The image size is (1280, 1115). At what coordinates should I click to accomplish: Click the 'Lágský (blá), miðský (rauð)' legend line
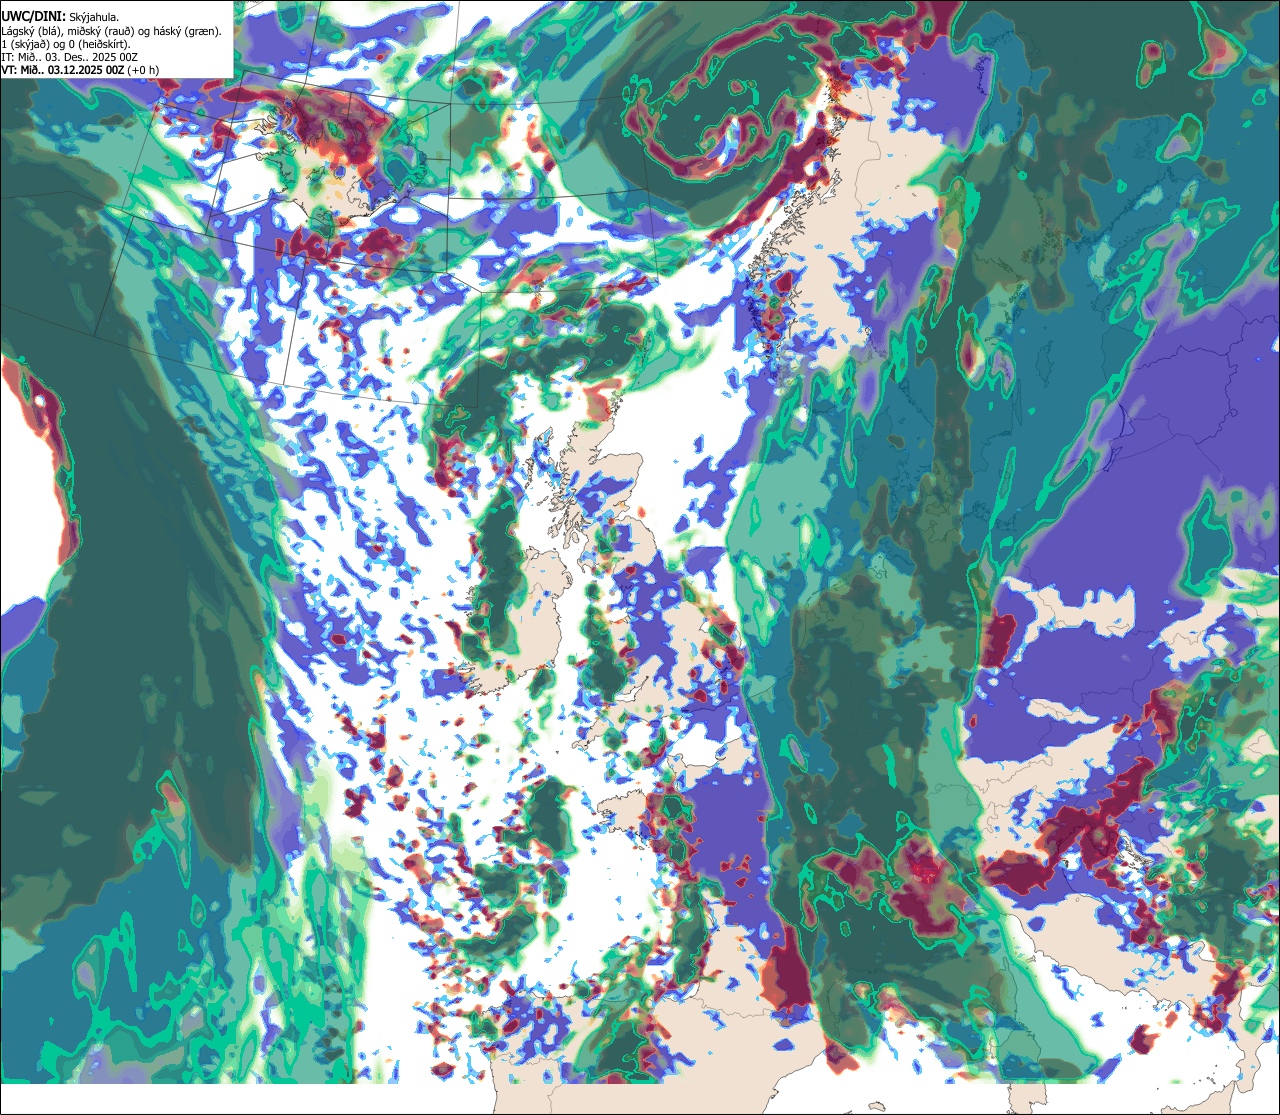112,31
